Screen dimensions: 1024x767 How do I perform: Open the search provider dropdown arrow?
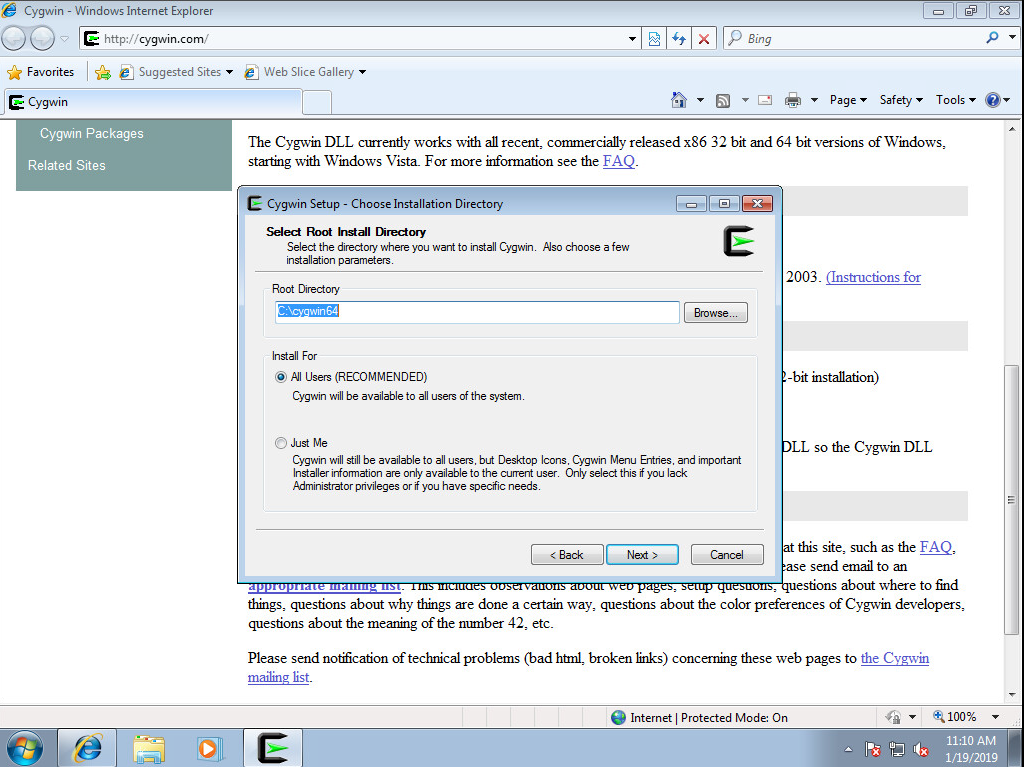point(1012,38)
